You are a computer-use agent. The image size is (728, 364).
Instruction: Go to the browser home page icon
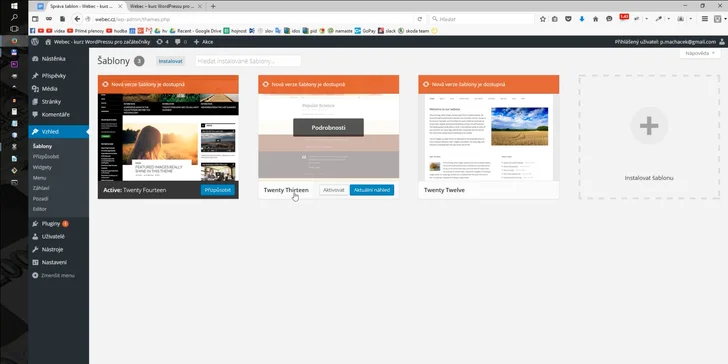point(596,19)
